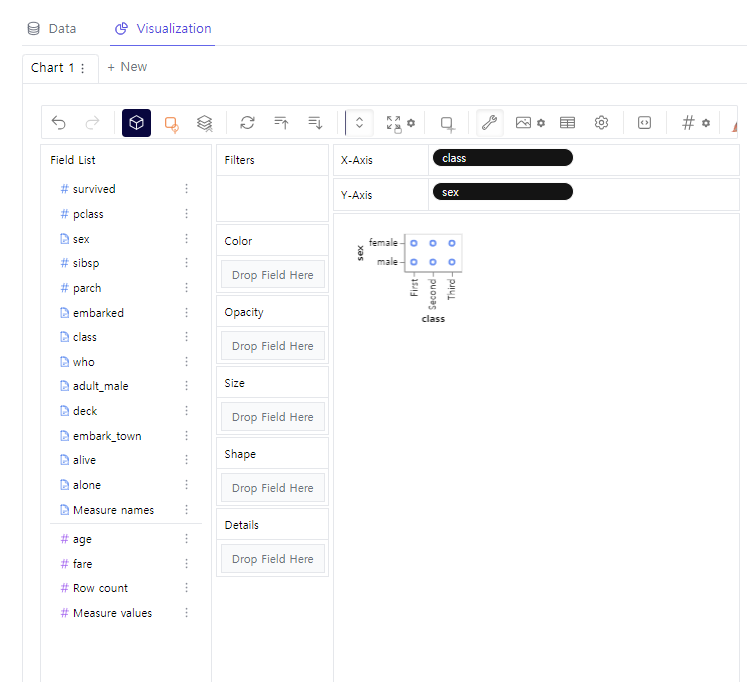
Task: Switch to the Visualization tab
Action: coord(163,29)
